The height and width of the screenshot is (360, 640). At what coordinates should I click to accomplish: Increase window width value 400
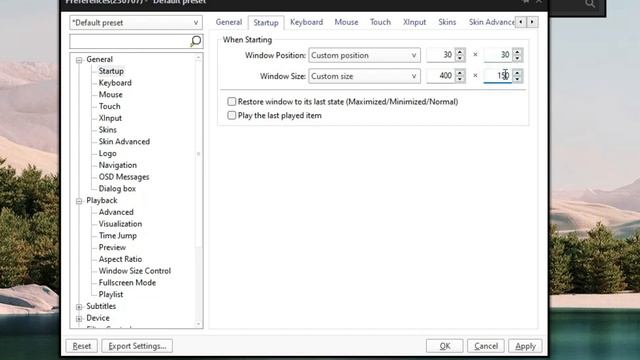click(460, 72)
